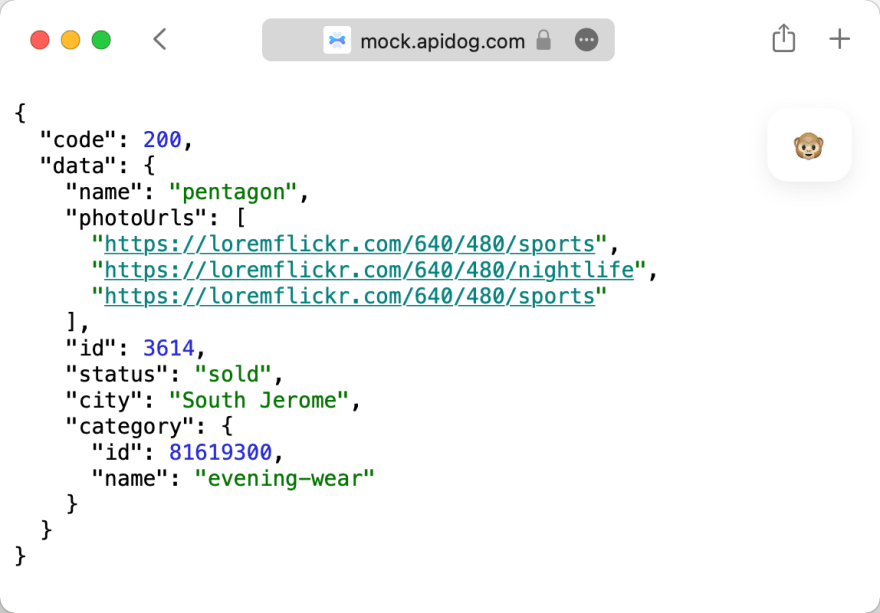Open a new tab with plus icon
The height and width of the screenshot is (613, 880).
pyautogui.click(x=839, y=40)
